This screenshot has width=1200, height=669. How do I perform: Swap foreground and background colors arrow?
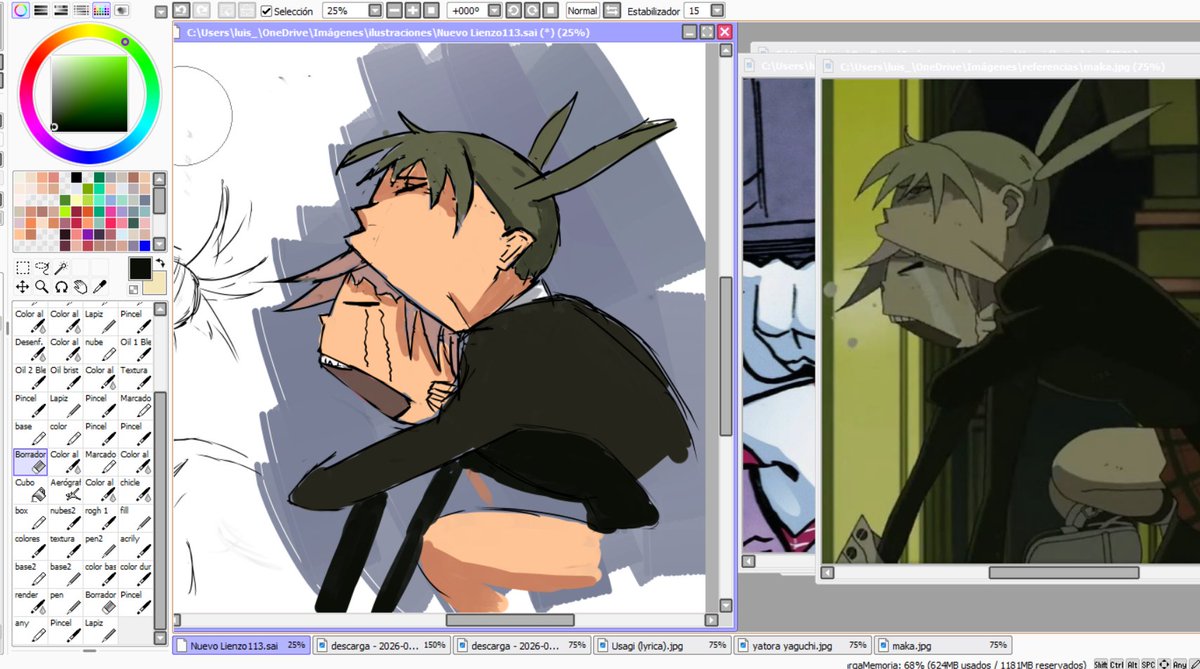(159, 264)
